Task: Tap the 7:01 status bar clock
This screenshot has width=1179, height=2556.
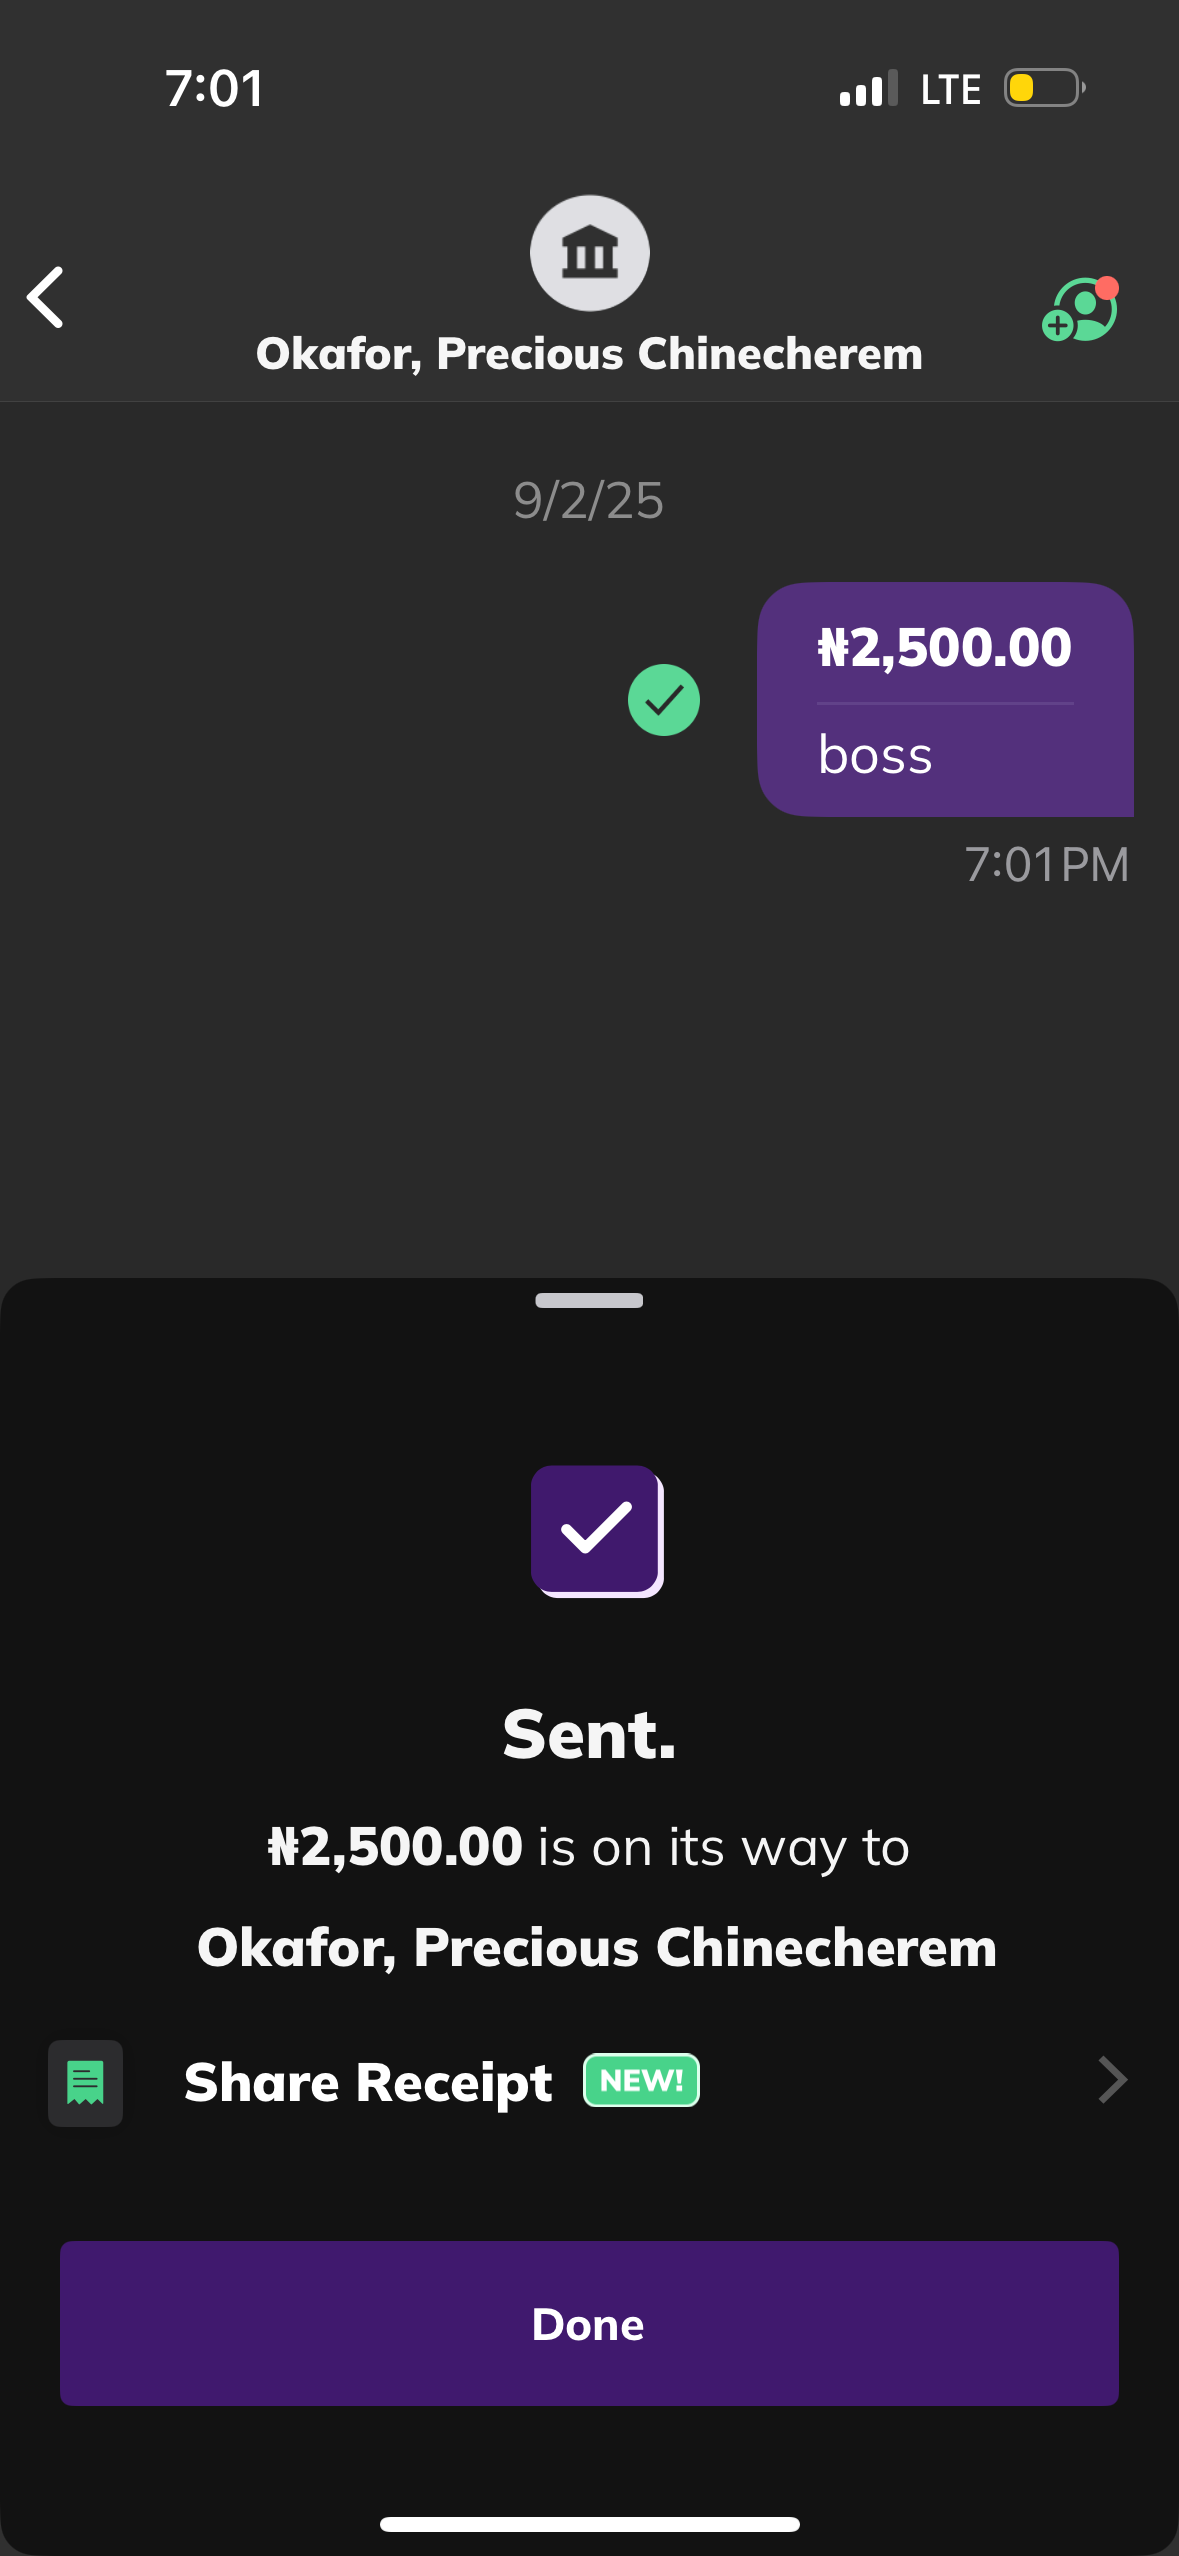Action: click(215, 89)
